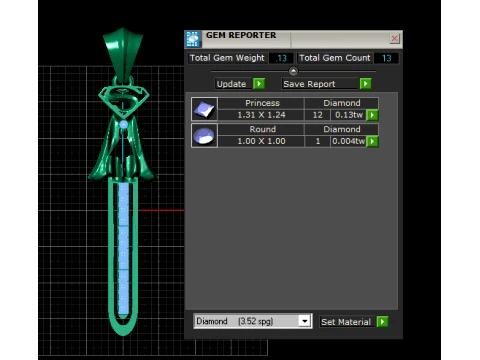Click the '0.004tw' weight cell

click(349, 141)
